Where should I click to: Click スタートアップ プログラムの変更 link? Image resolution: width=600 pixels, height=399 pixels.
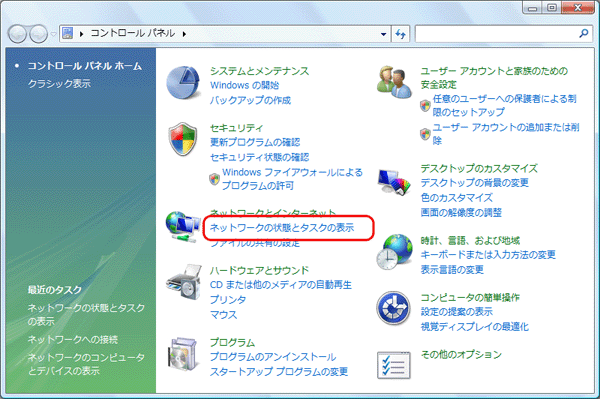(279, 372)
